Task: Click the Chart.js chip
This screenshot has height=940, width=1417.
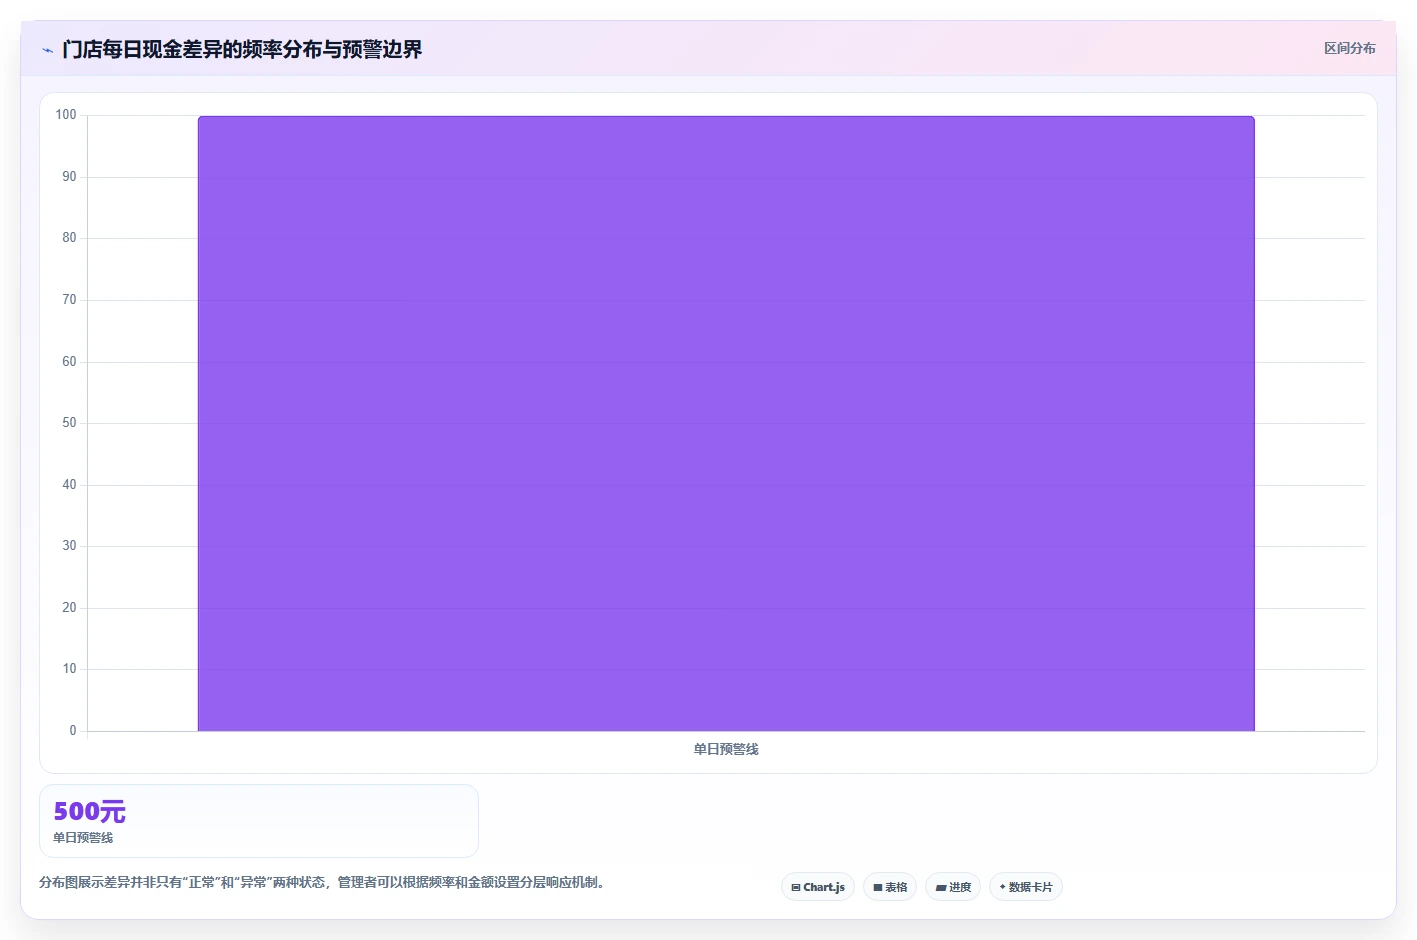Action: pos(818,887)
